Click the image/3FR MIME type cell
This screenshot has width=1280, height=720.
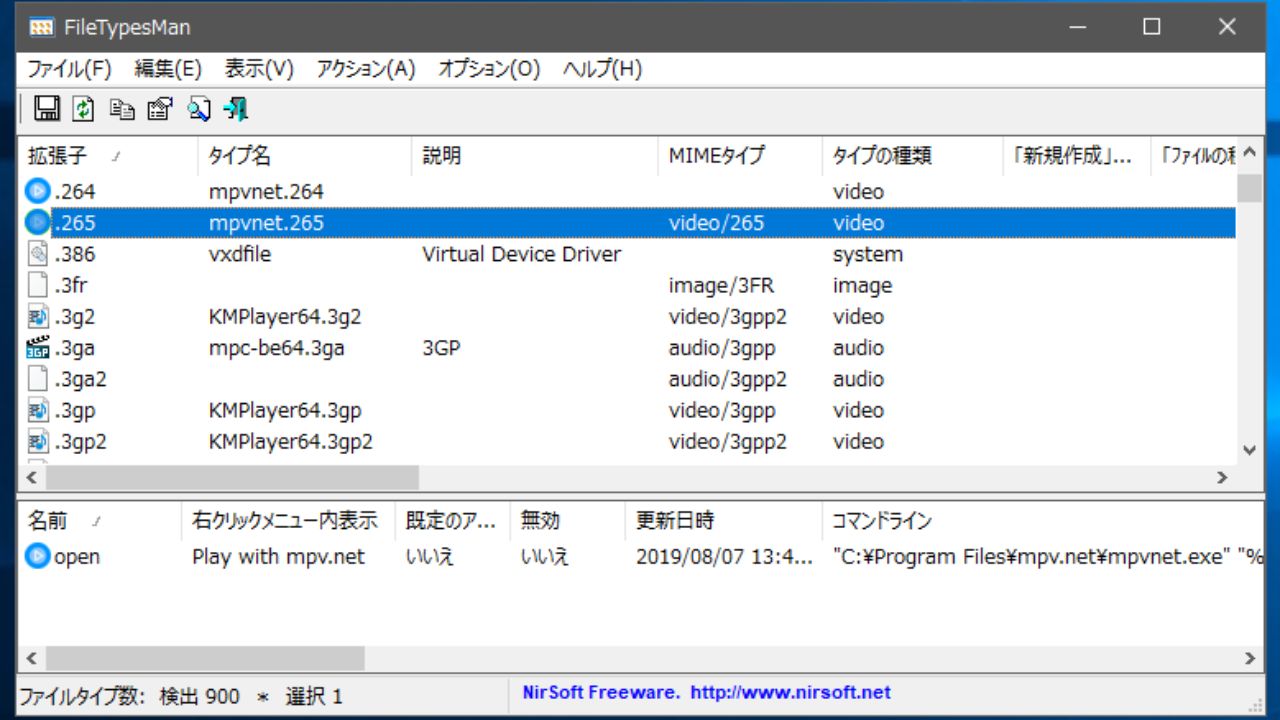point(721,285)
